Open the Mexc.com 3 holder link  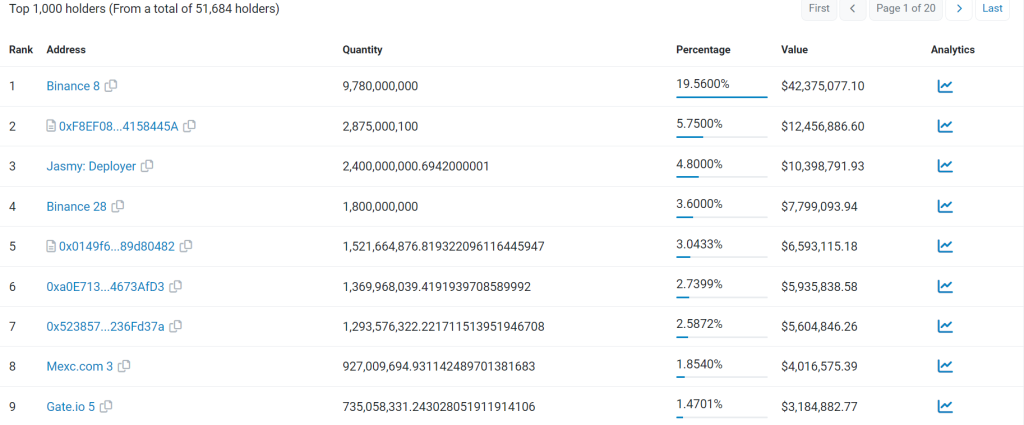[80, 366]
